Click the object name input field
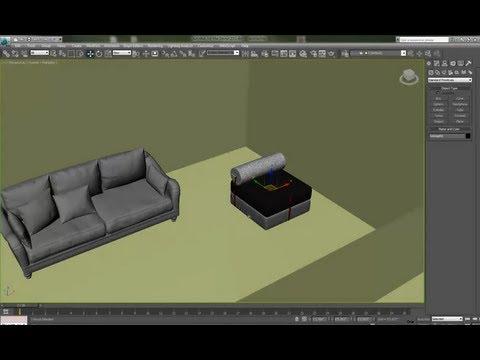The width and height of the screenshot is (480, 360). [446, 136]
